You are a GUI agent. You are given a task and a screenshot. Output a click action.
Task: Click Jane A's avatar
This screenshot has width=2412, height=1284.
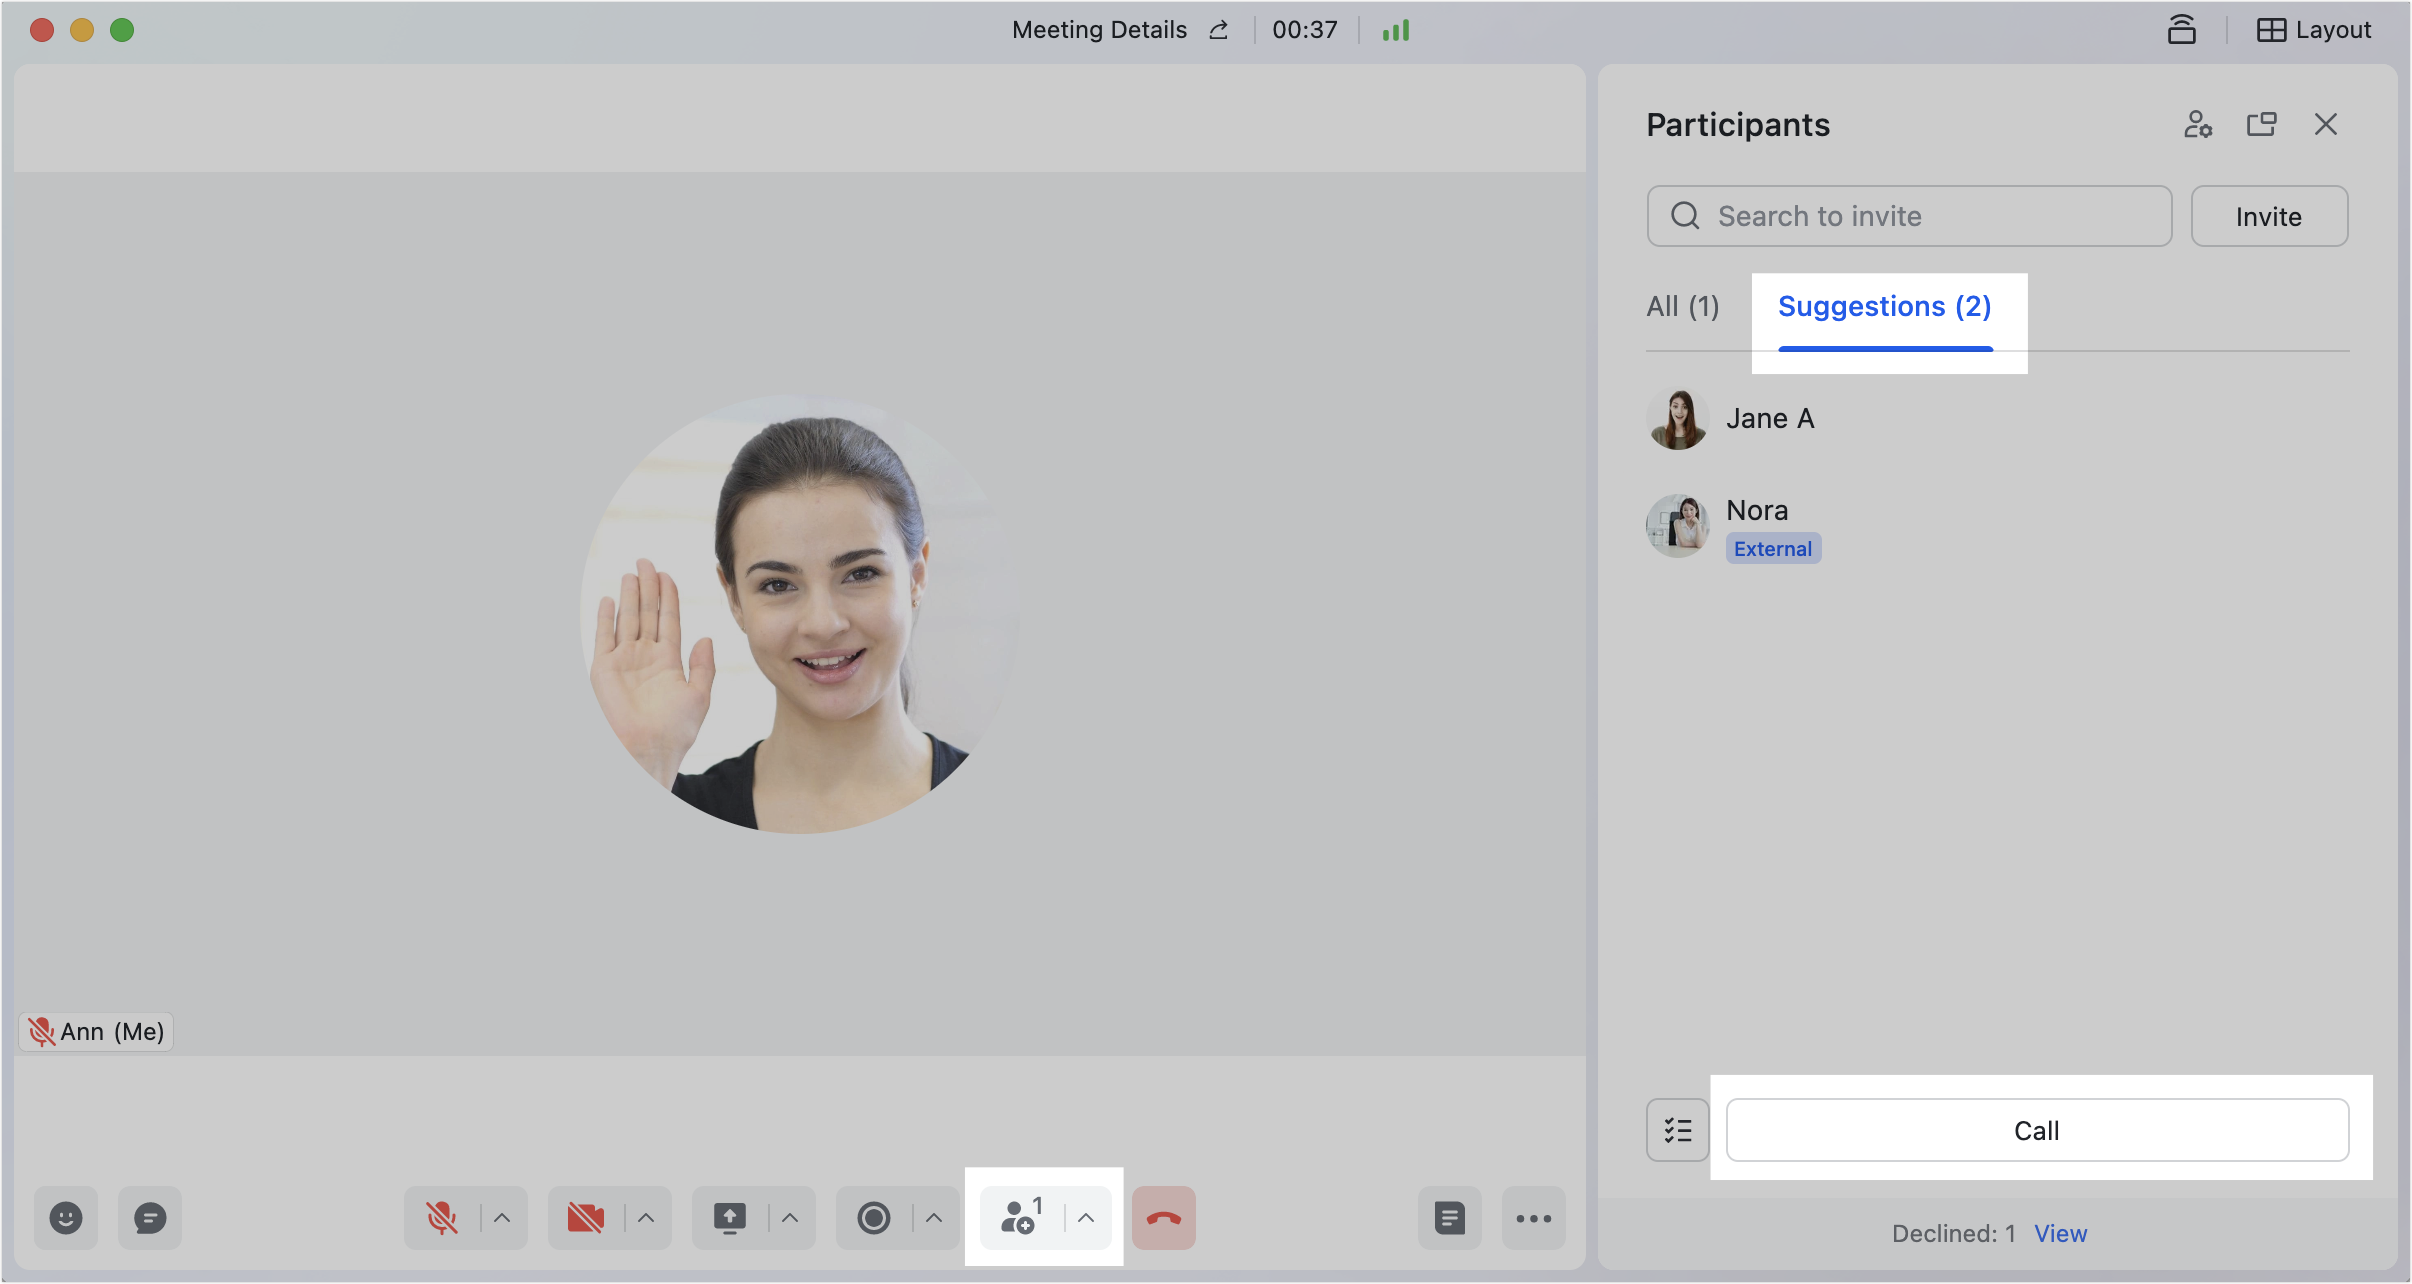1678,419
